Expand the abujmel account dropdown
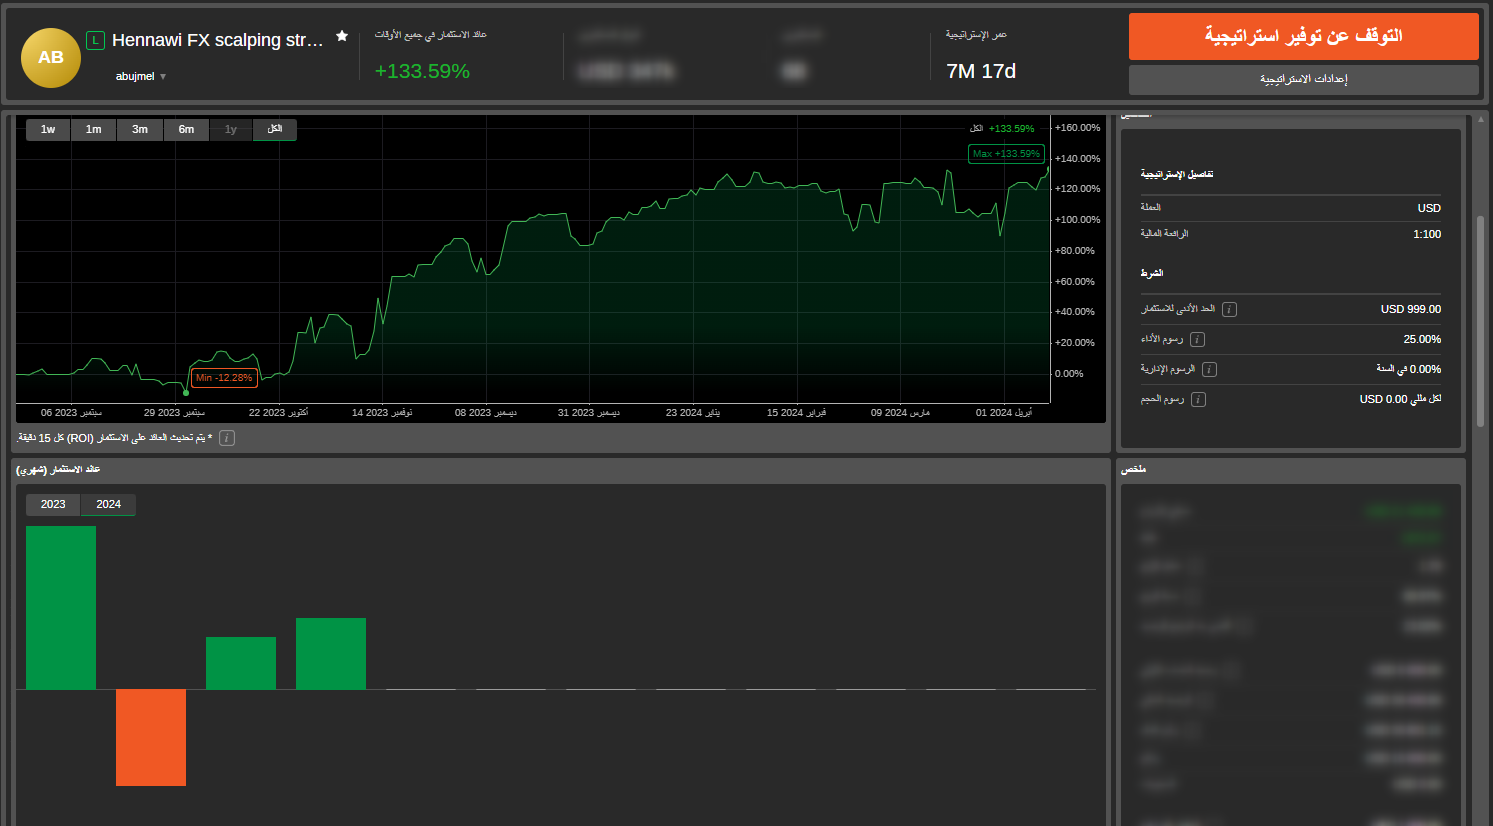The image size is (1493, 826). [141, 76]
